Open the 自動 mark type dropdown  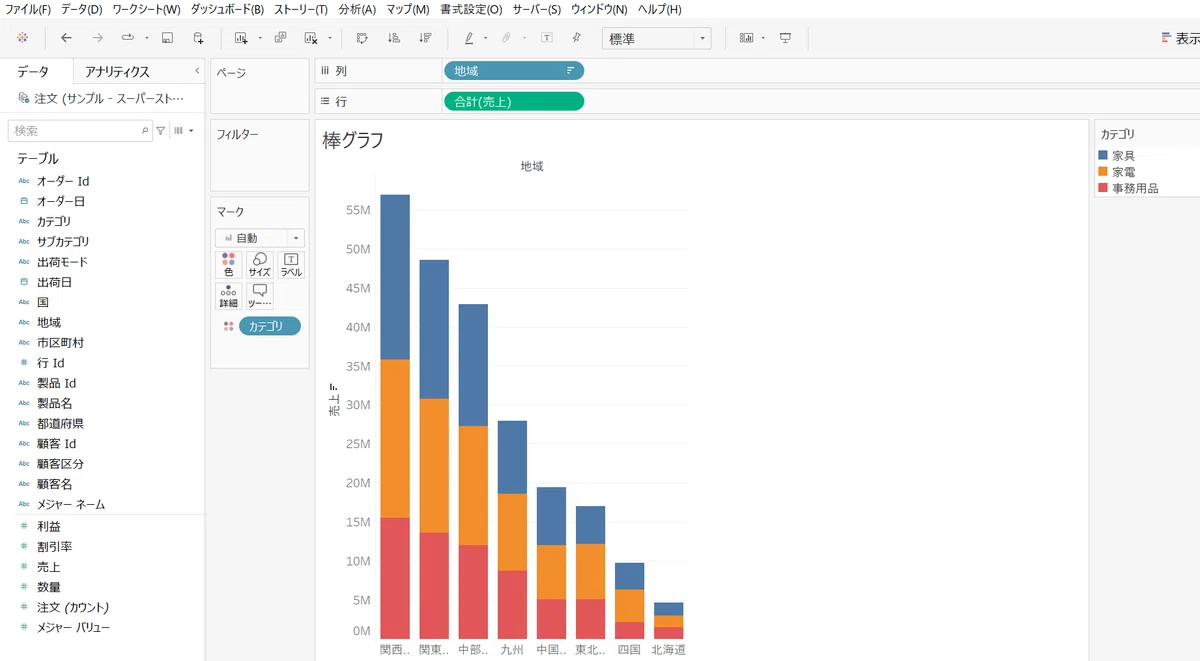point(260,238)
